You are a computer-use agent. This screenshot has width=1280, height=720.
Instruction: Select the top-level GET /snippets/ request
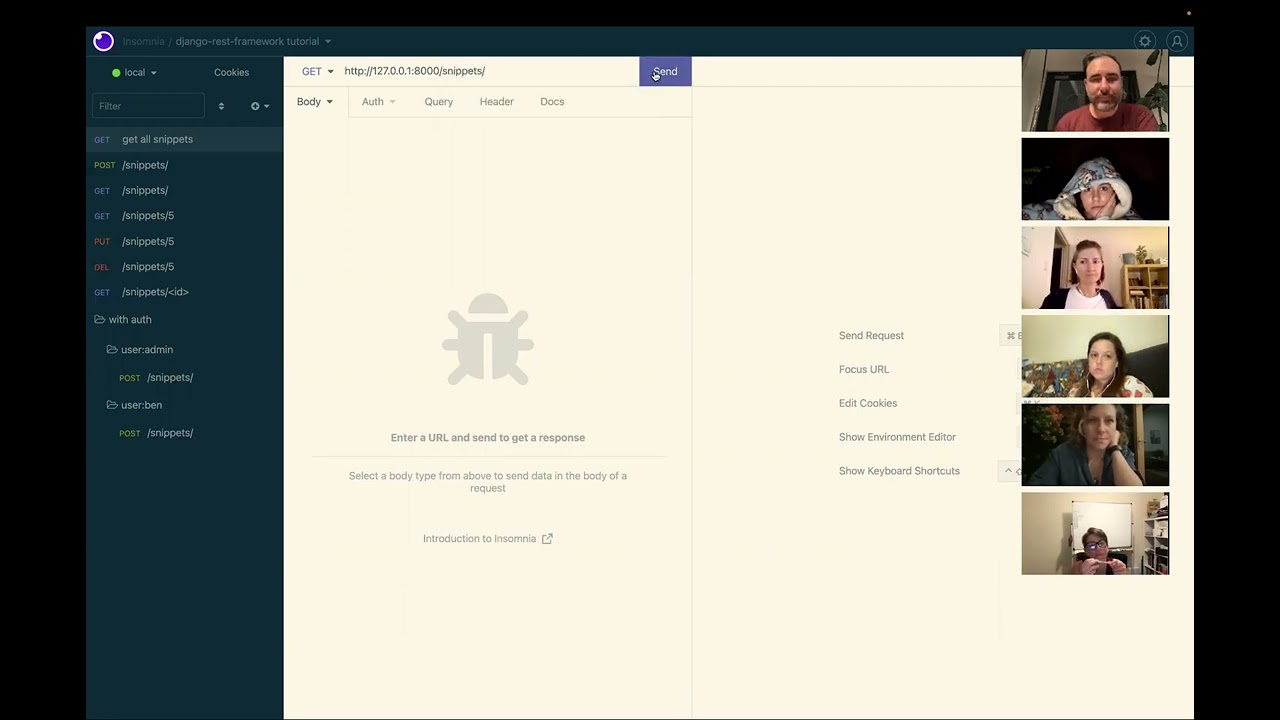click(x=185, y=190)
